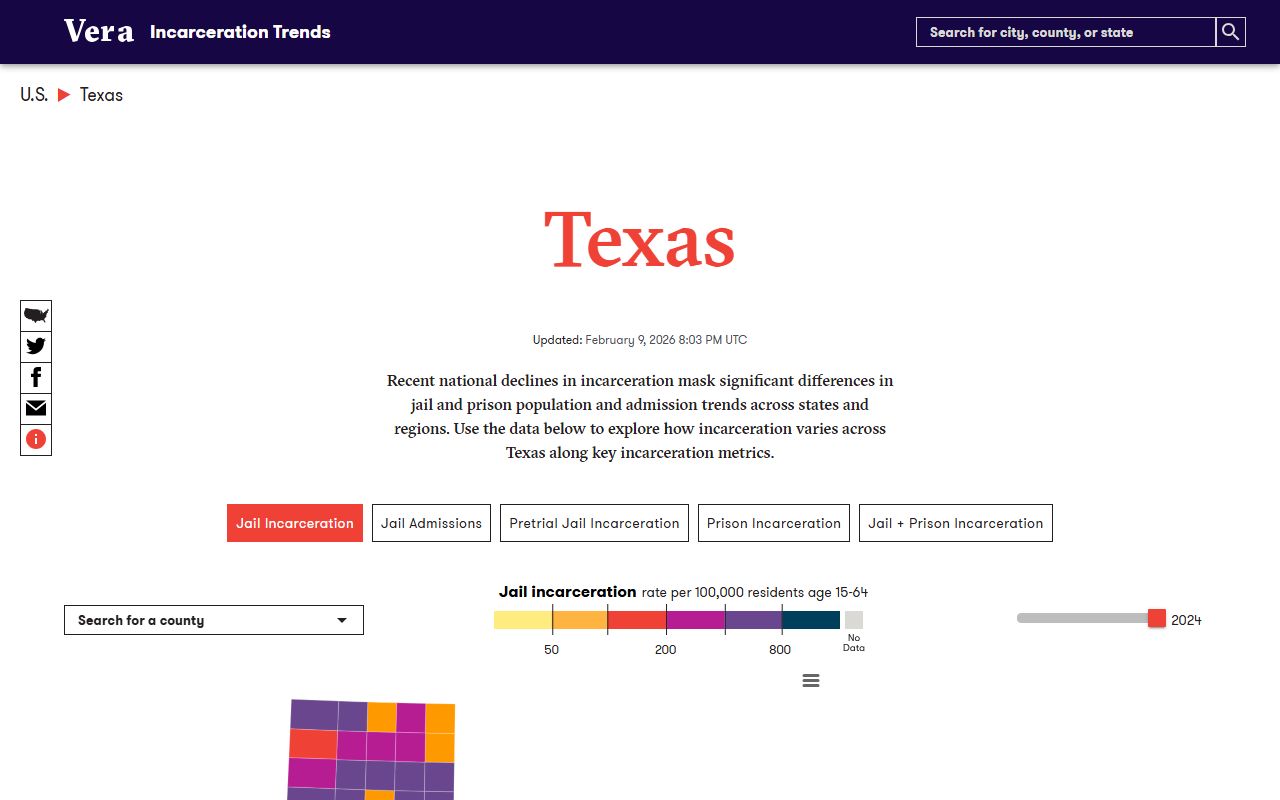
Task: Switch to Pretrial Jail Incarceration tab
Action: tap(594, 523)
